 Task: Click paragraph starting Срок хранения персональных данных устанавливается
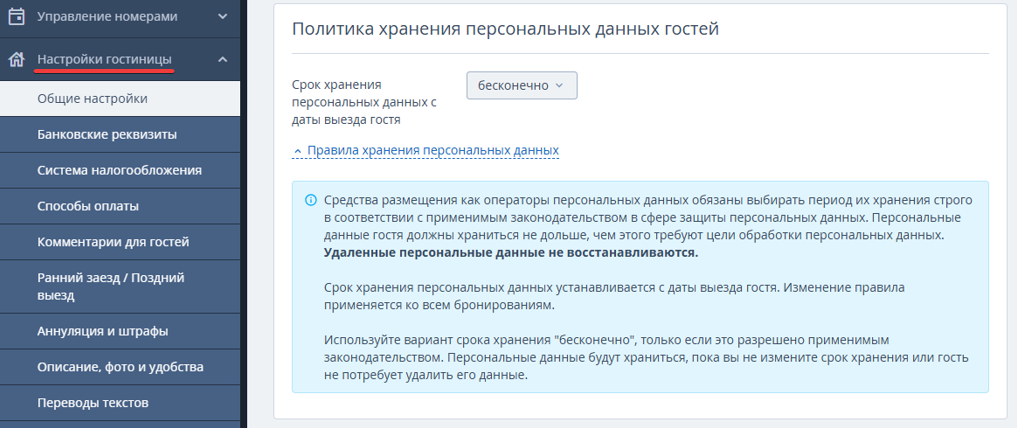[x=614, y=296]
